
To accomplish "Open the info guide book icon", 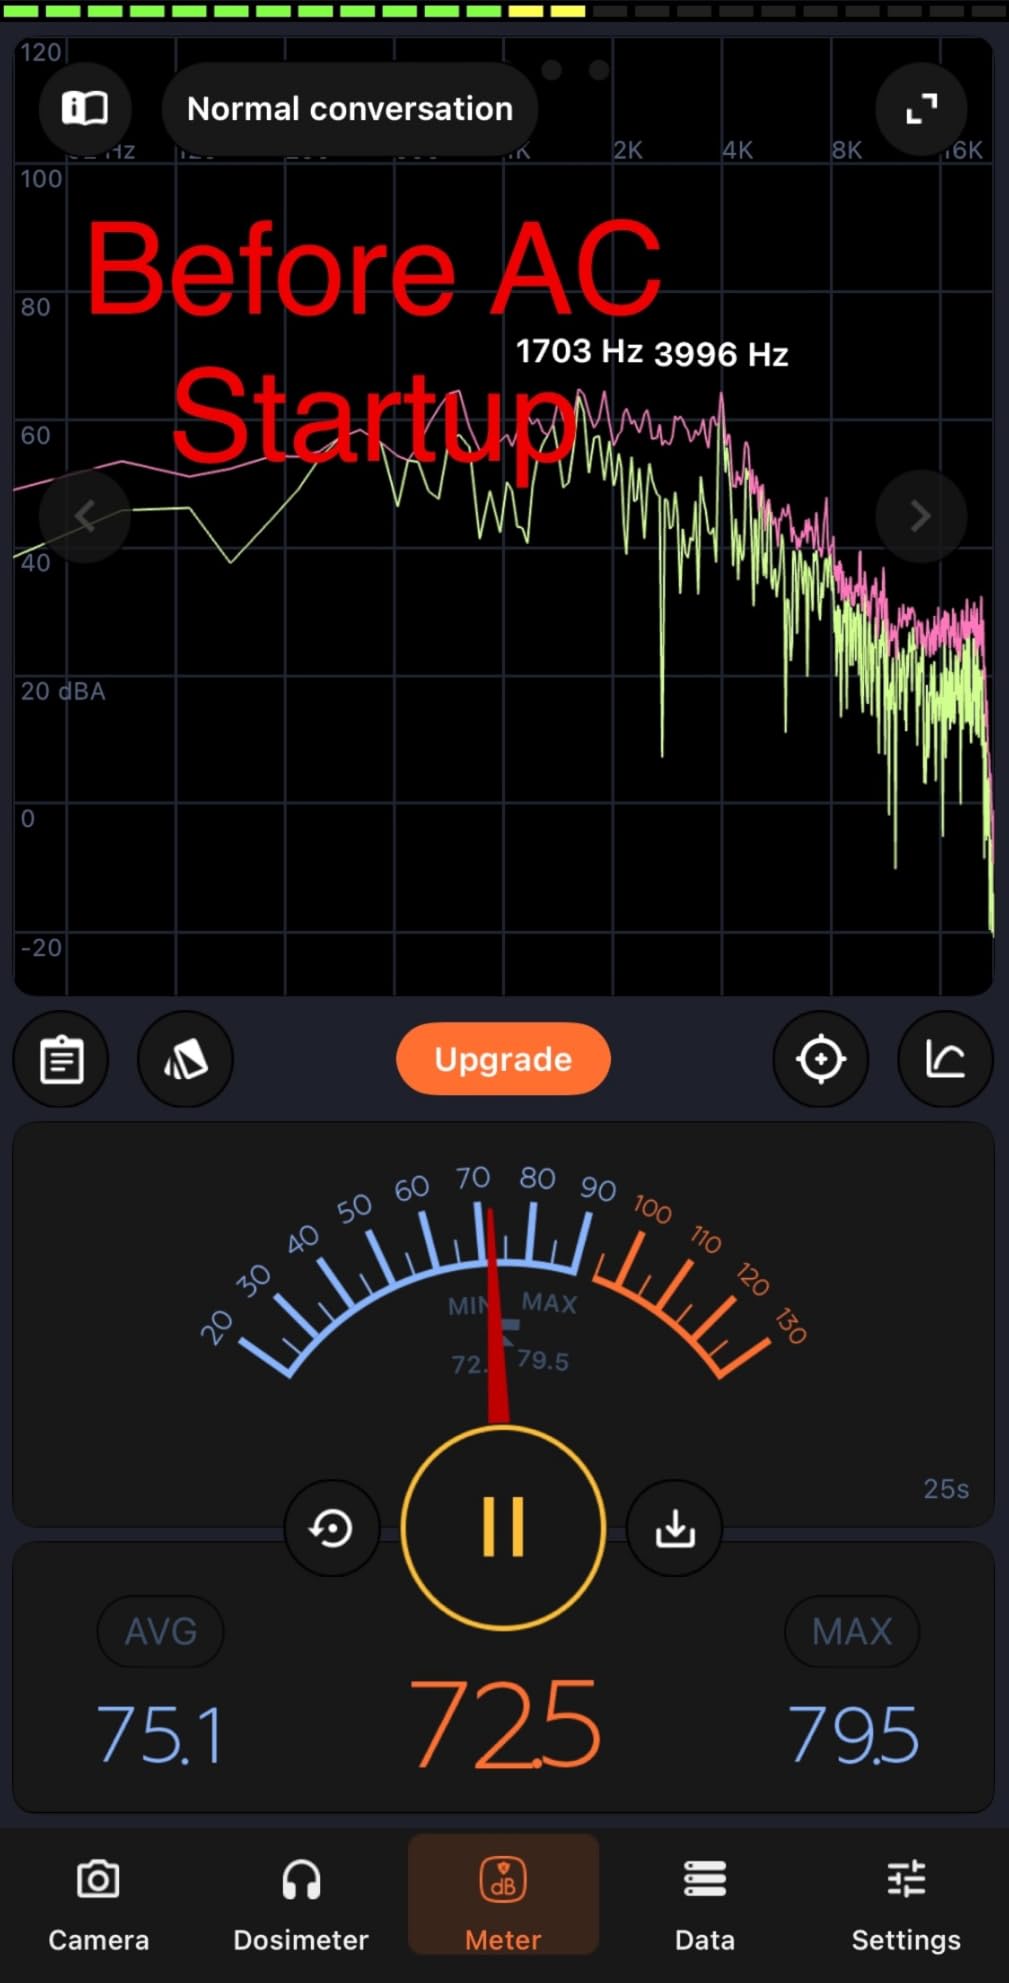I will (x=85, y=108).
